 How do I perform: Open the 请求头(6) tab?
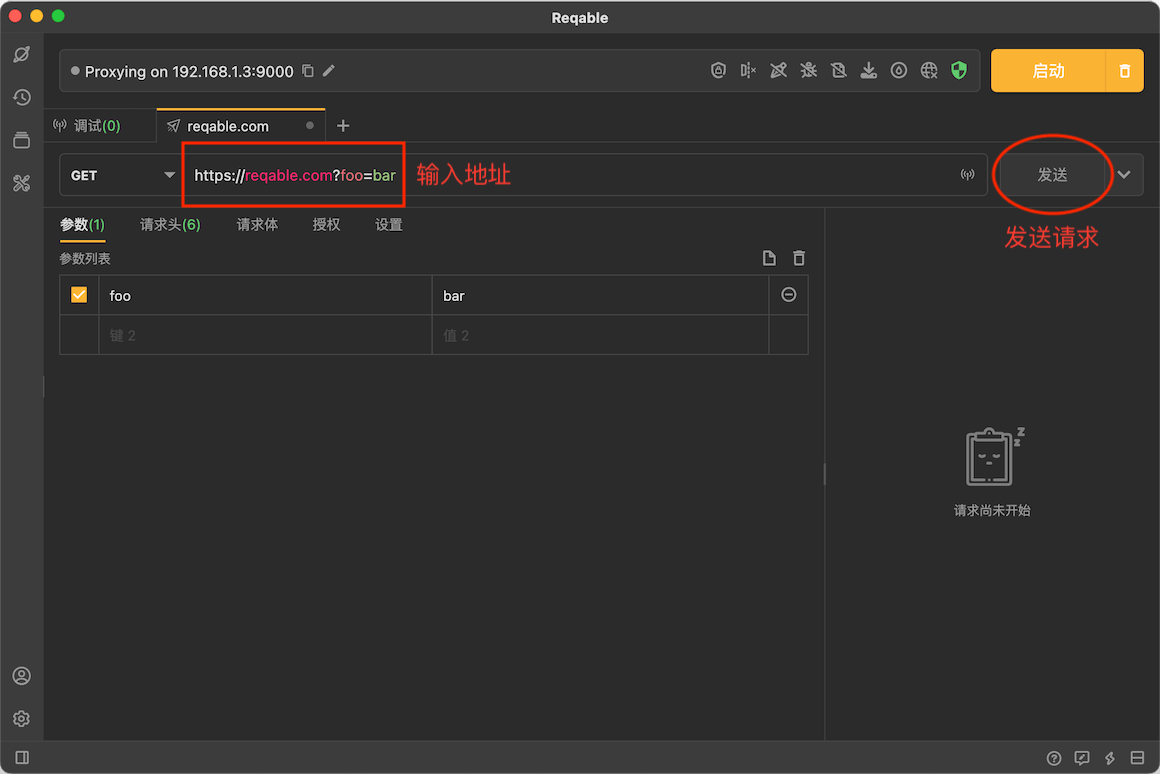coord(170,225)
